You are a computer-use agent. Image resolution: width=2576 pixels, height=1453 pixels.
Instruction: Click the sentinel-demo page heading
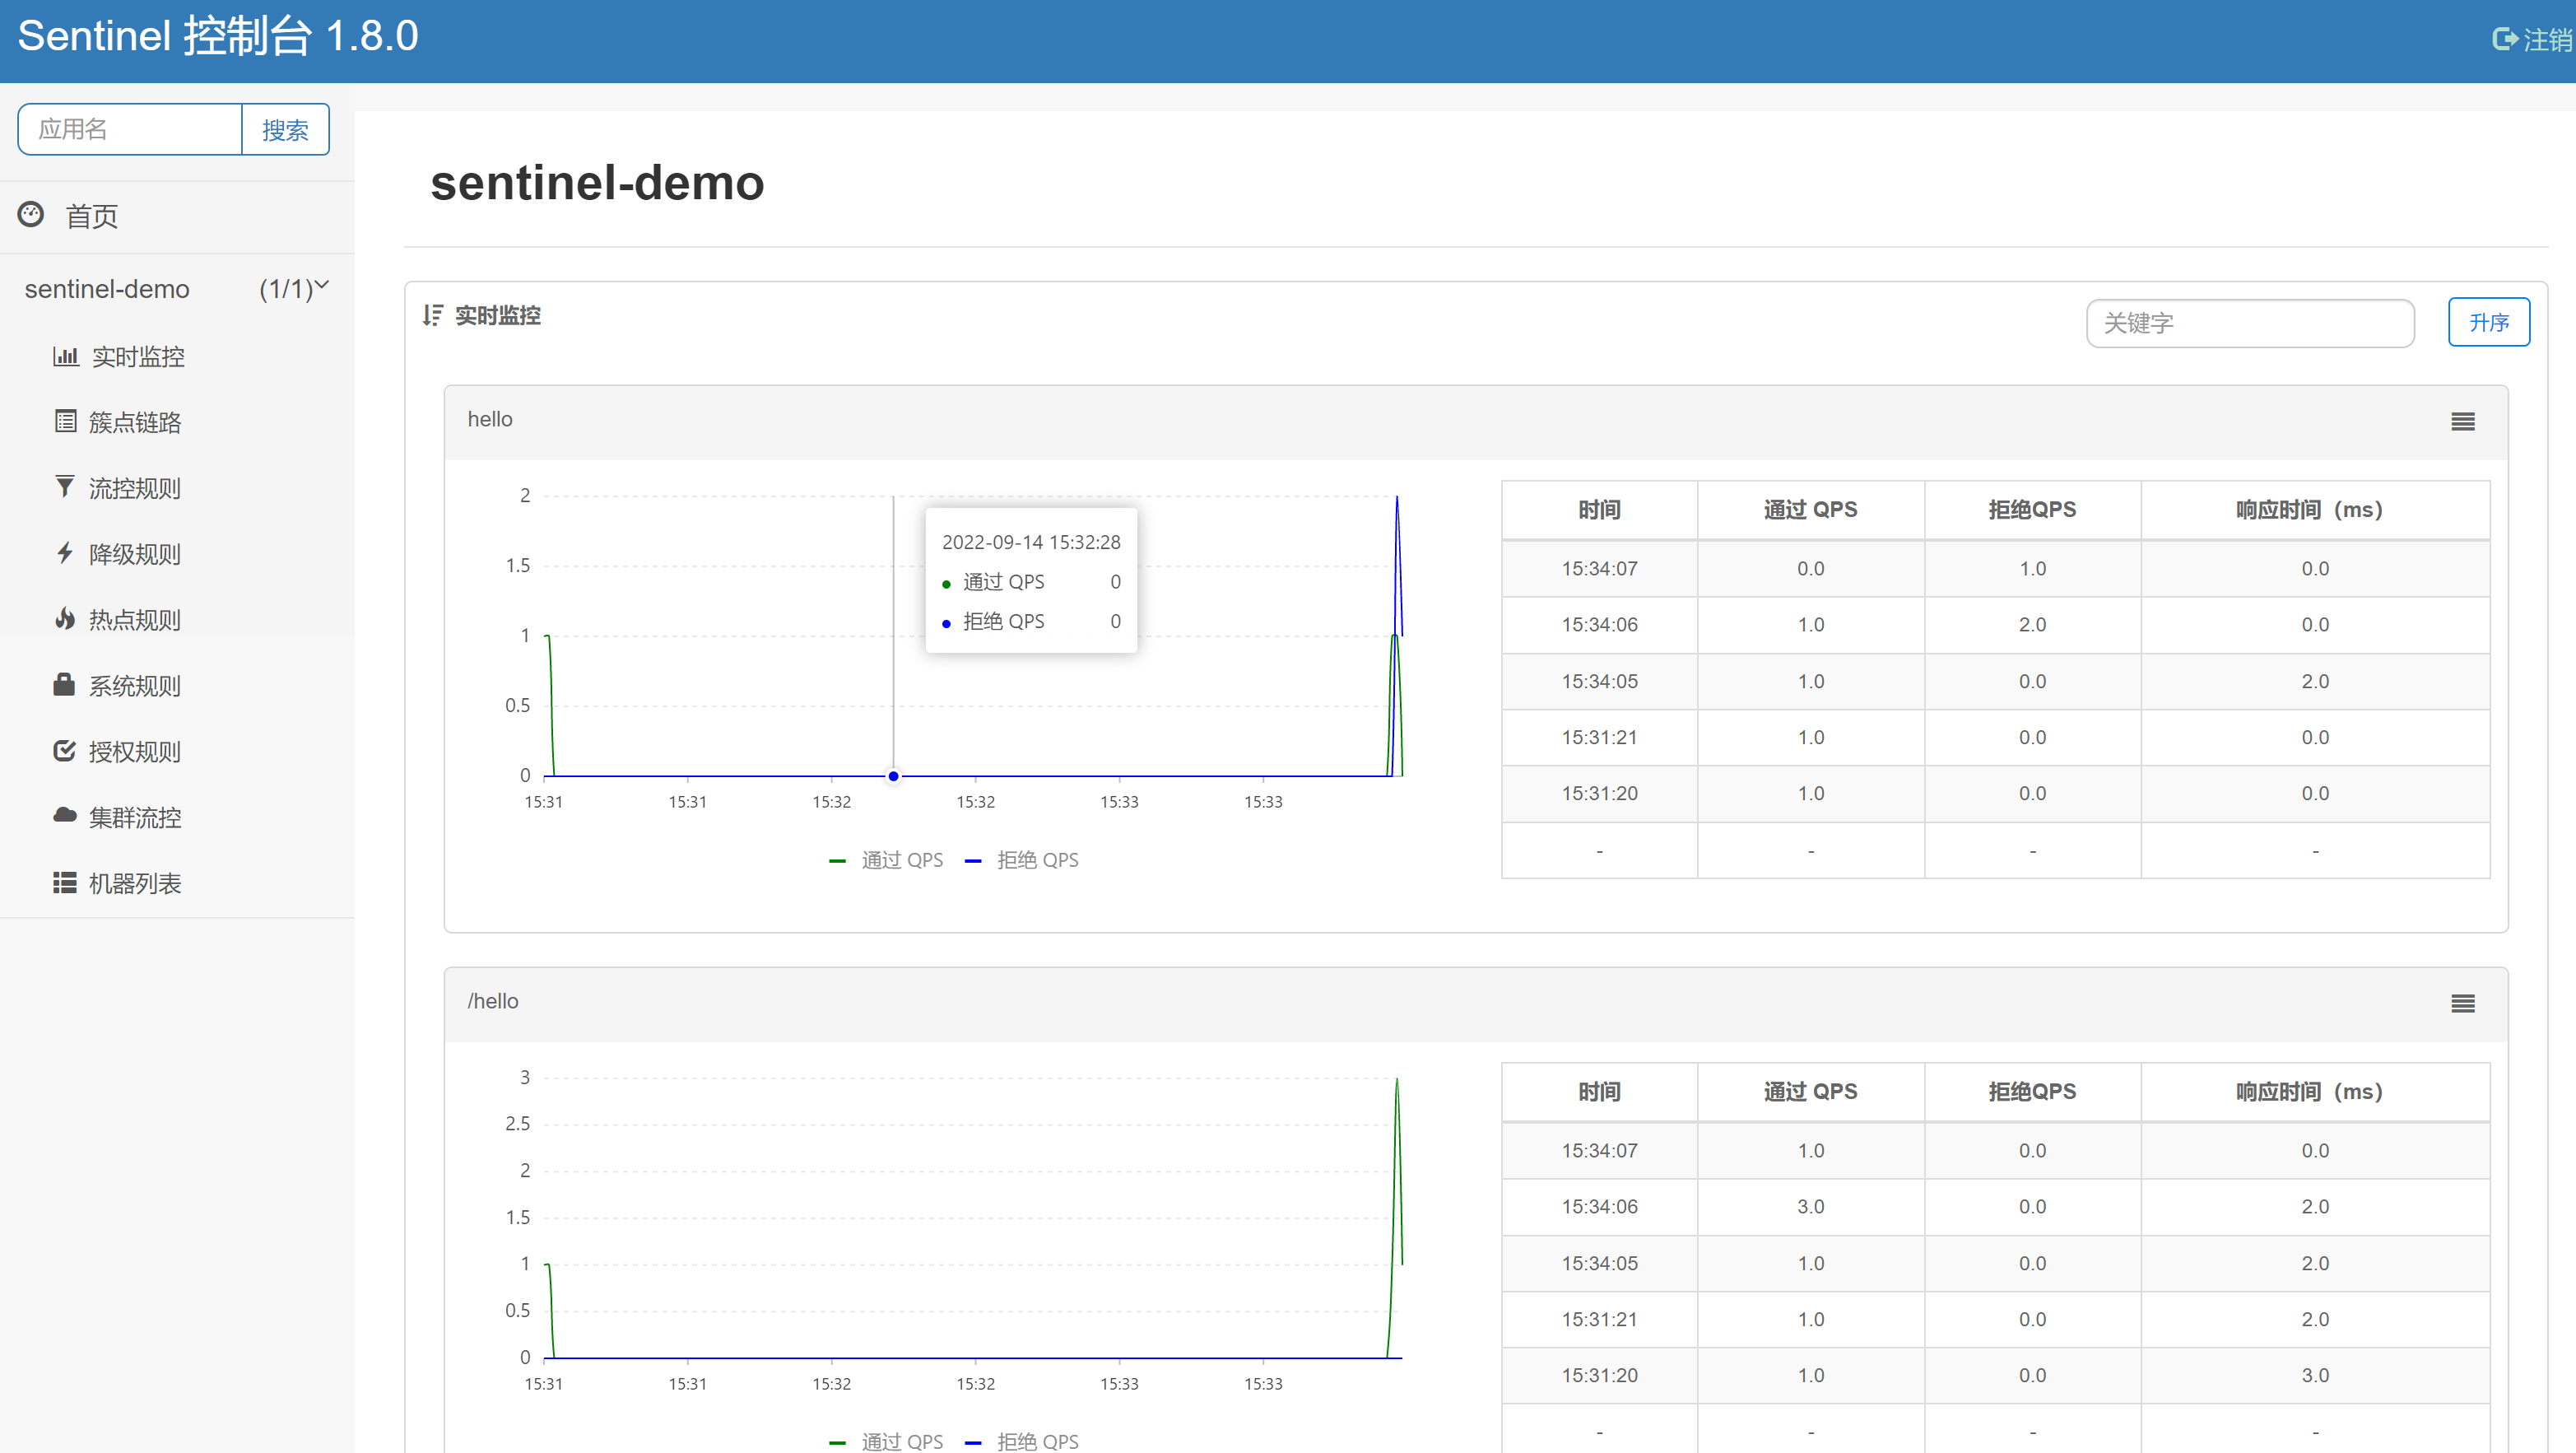pyautogui.click(x=597, y=183)
